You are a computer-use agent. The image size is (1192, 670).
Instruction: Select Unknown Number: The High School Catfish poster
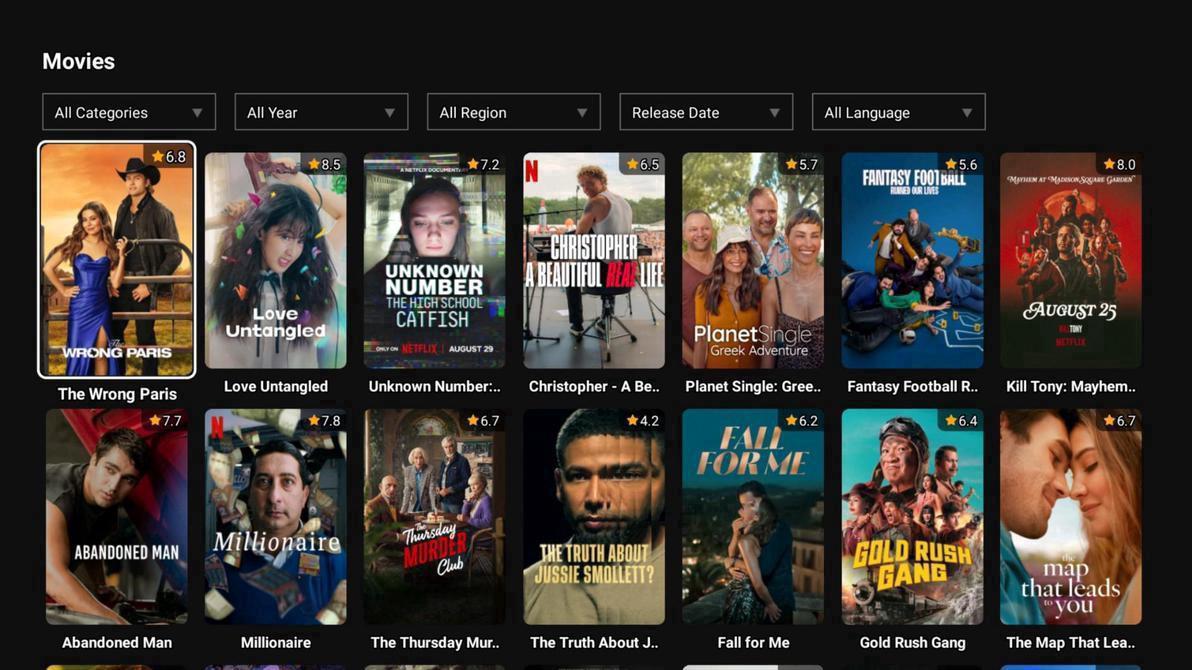pos(435,260)
